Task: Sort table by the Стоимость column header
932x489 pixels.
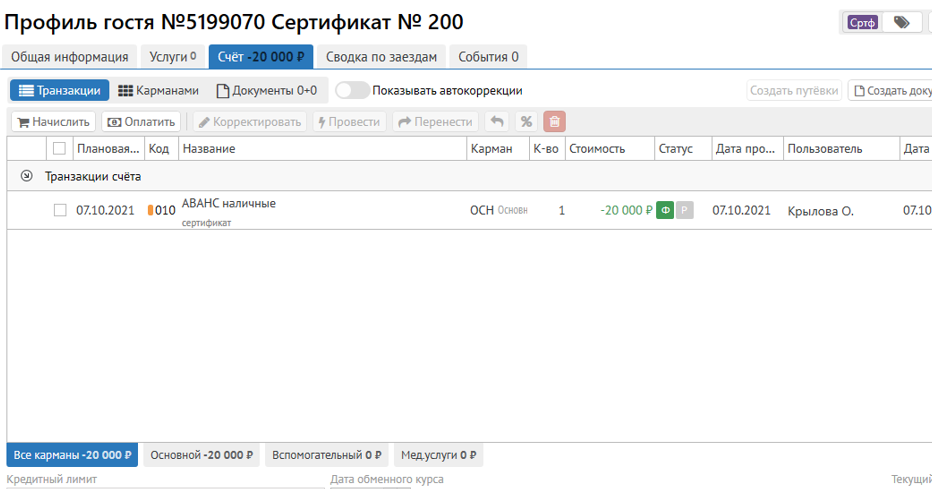Action: (x=596, y=149)
